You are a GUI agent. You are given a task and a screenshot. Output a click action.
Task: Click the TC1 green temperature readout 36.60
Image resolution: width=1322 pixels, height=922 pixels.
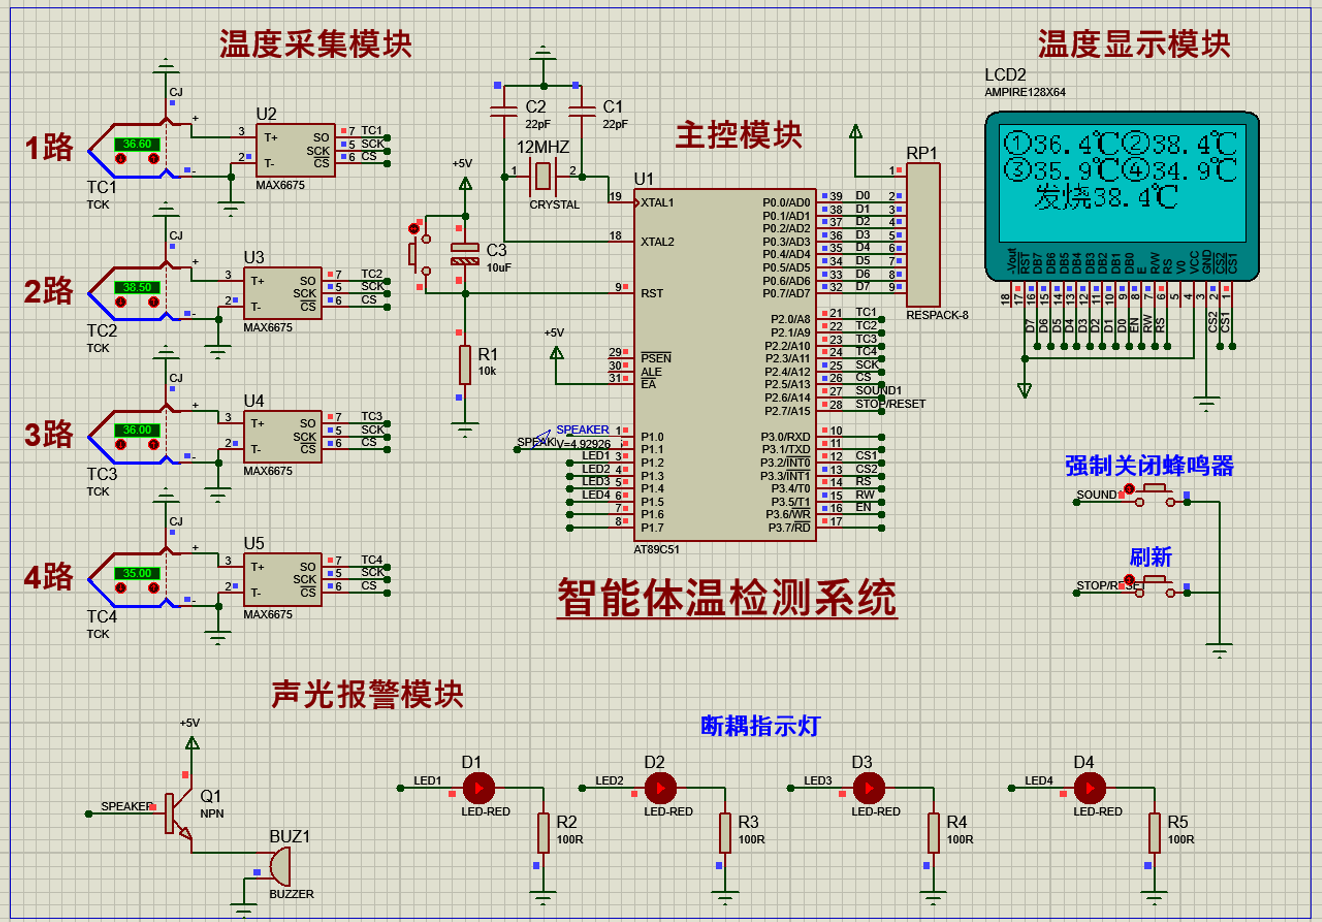(138, 144)
